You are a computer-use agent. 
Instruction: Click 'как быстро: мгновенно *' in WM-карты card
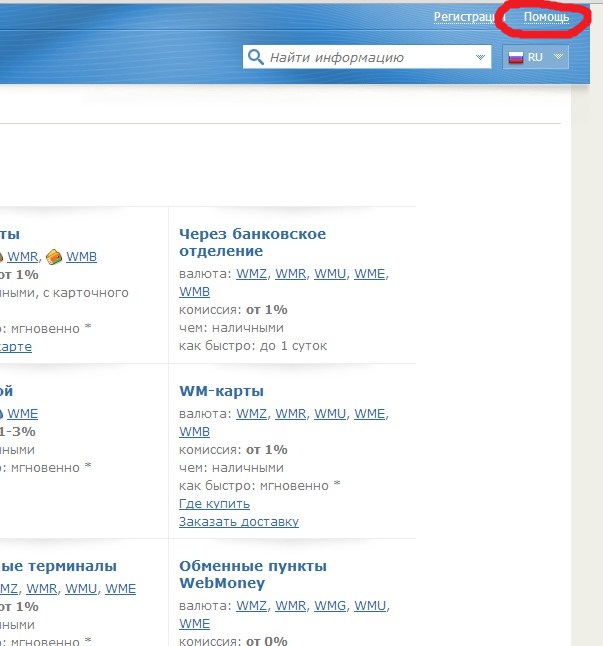tap(260, 485)
